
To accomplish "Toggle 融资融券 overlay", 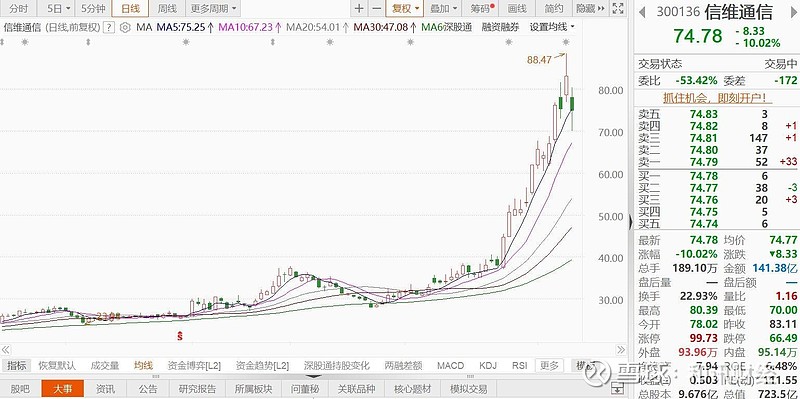I will click(500, 27).
